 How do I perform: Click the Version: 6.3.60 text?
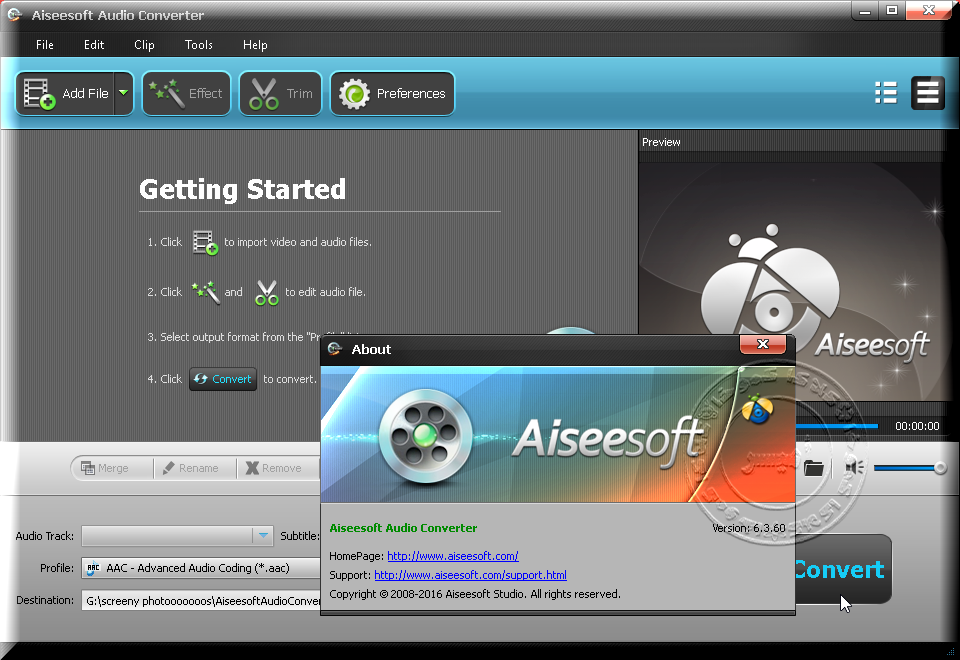749,528
